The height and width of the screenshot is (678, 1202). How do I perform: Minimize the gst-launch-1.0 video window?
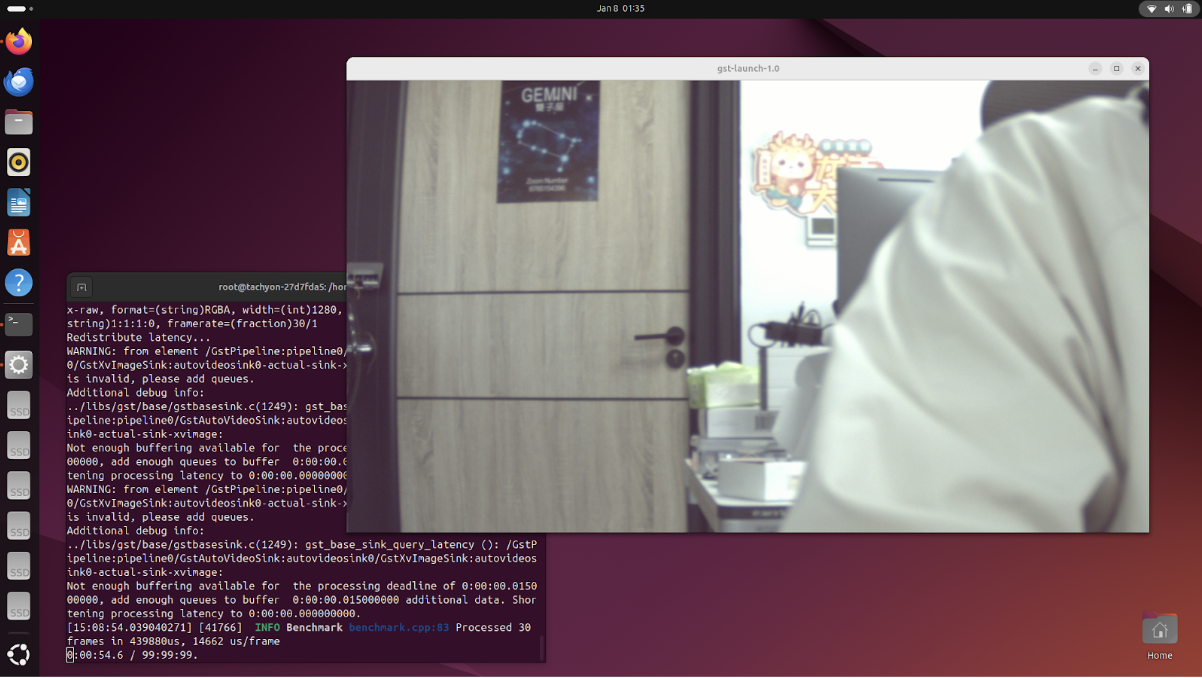[1095, 68]
